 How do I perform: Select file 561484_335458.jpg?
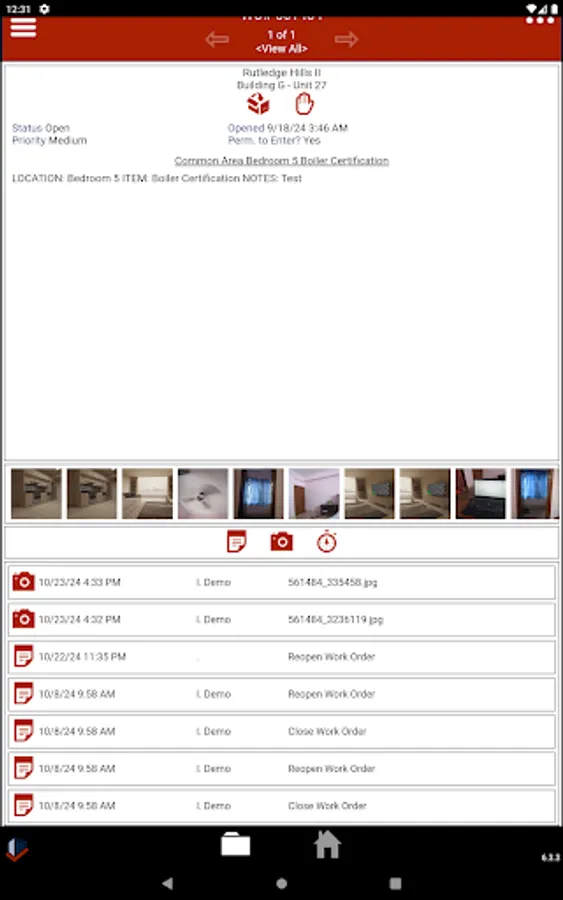click(x=332, y=583)
